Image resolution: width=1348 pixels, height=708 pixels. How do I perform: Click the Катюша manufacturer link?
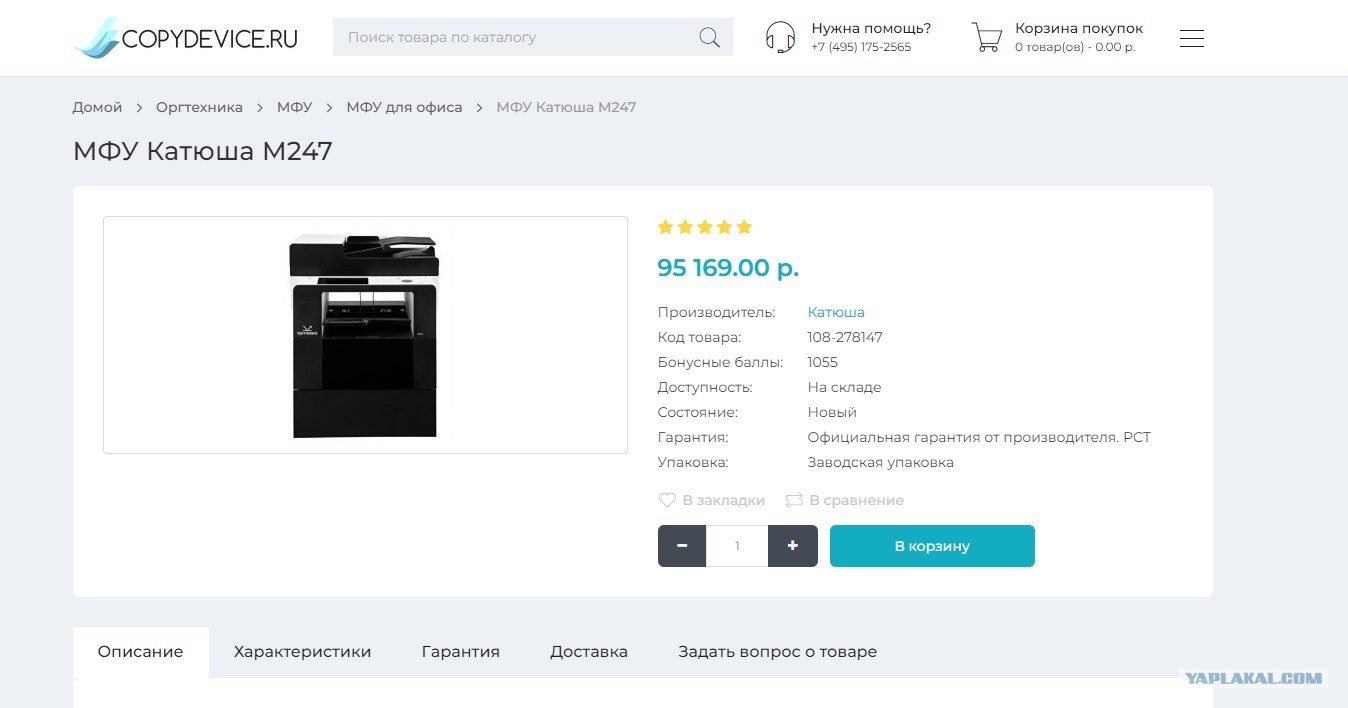(x=836, y=312)
